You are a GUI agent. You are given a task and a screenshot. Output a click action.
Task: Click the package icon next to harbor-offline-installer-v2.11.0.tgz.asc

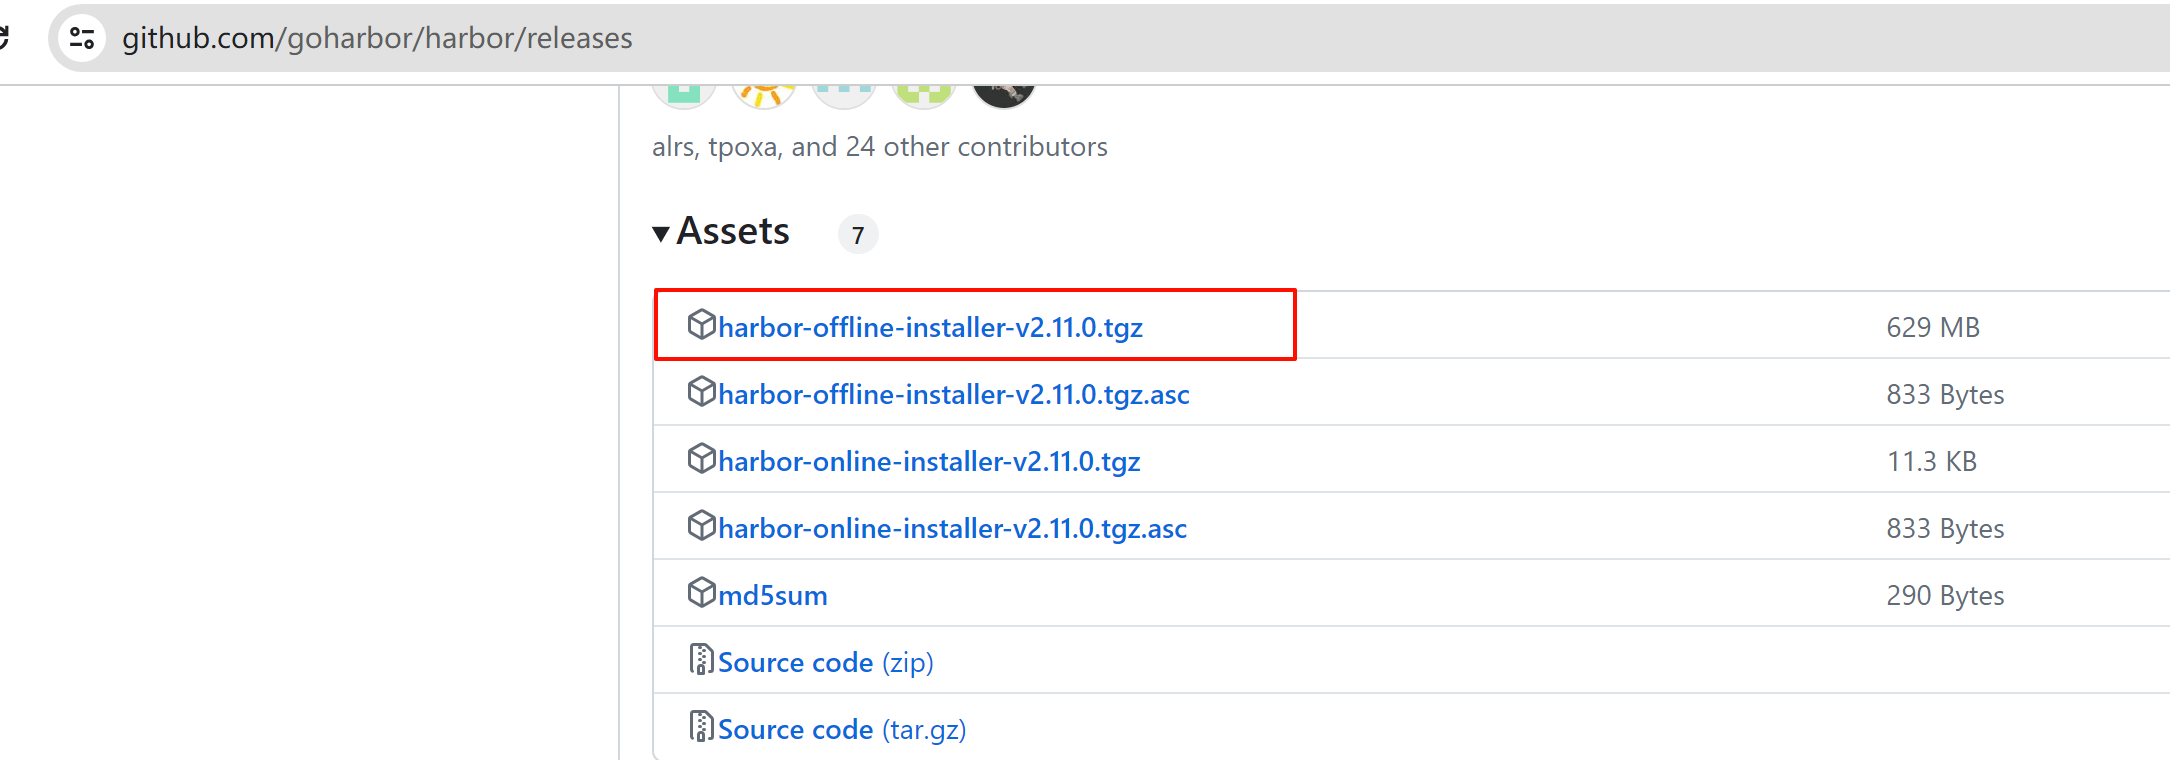tap(701, 392)
